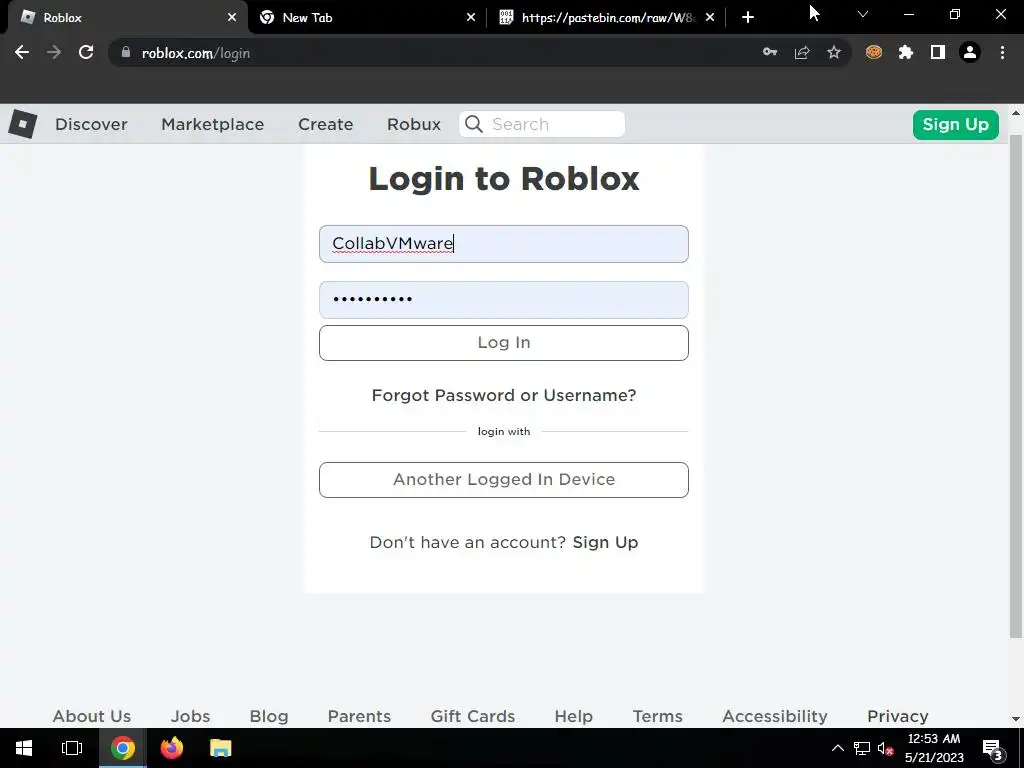This screenshot has width=1024, height=768.
Task: Open the Create nav item
Action: point(326,124)
